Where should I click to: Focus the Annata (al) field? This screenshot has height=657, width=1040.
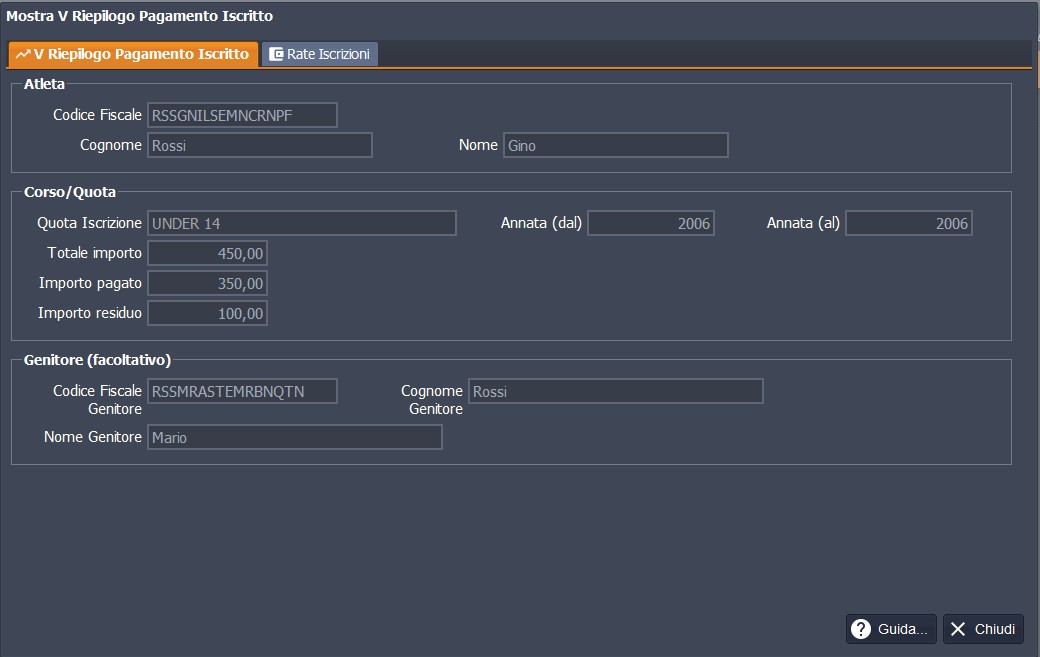[x=908, y=223]
